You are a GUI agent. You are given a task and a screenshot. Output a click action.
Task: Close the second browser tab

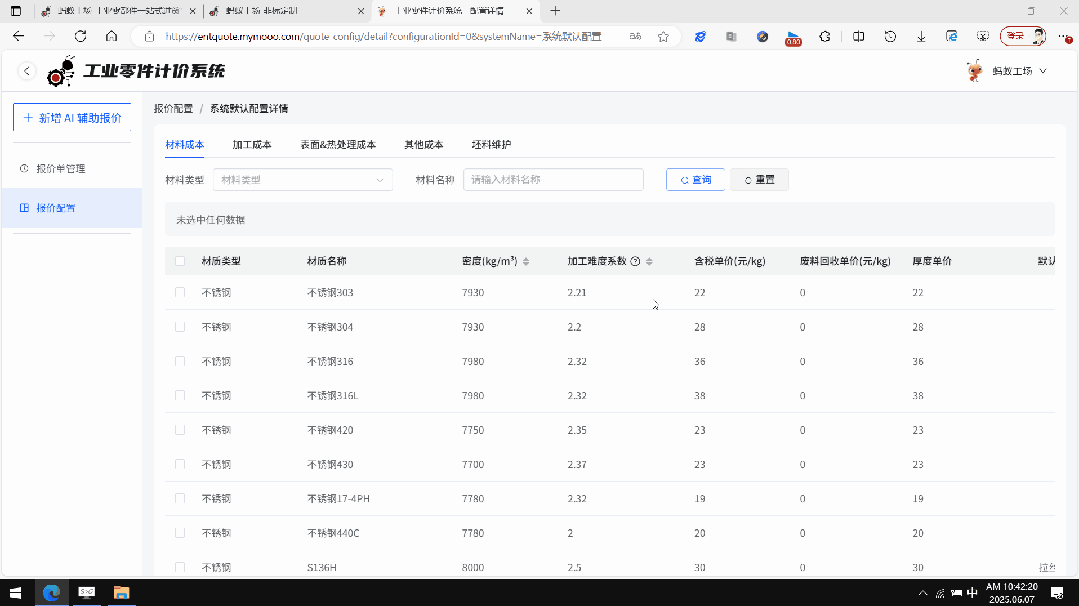(x=361, y=11)
